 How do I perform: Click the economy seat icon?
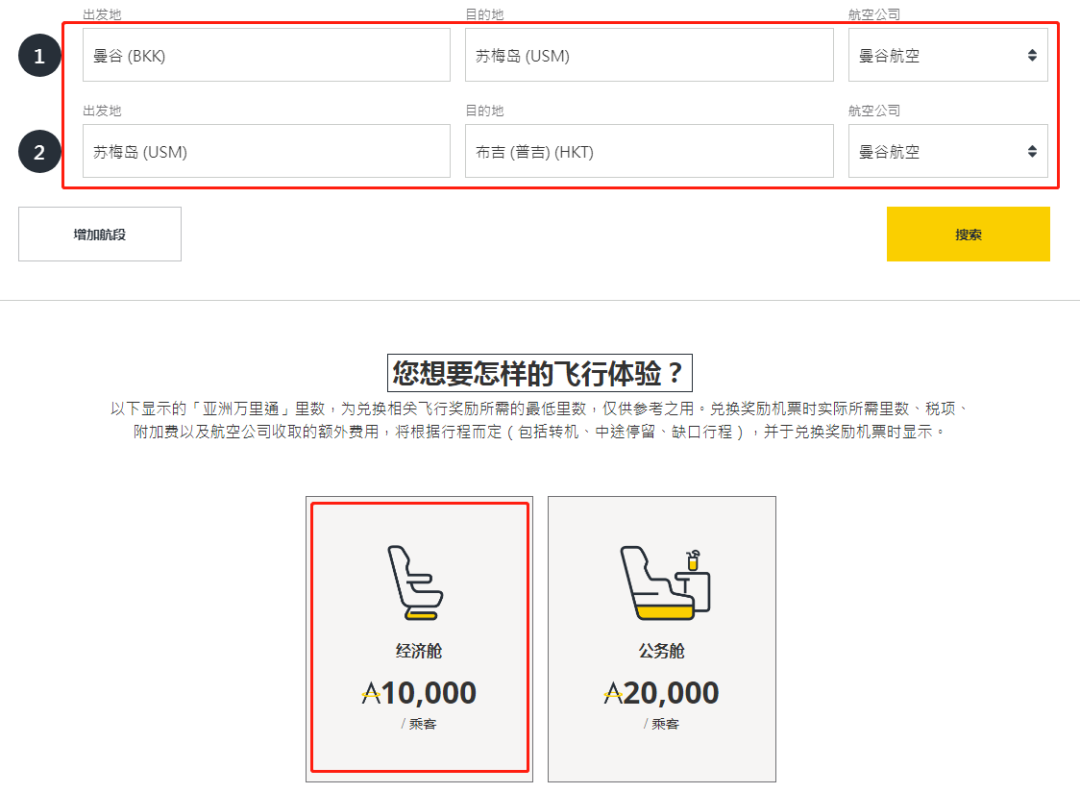click(x=415, y=583)
